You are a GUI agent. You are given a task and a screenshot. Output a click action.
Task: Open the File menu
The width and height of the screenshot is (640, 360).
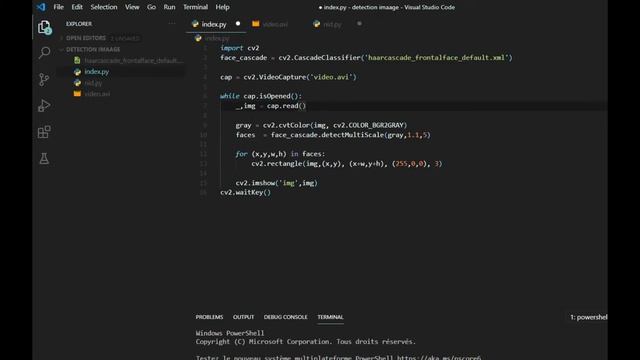[x=58, y=7]
